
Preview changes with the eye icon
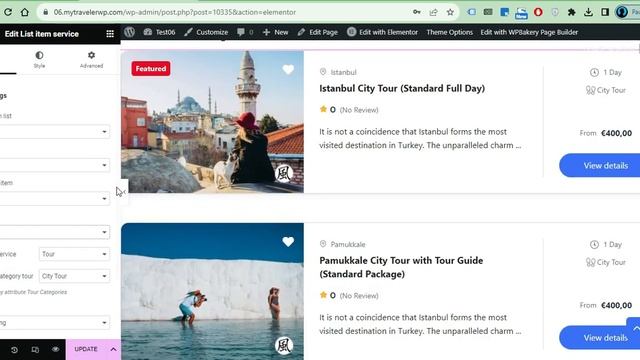[56, 349]
